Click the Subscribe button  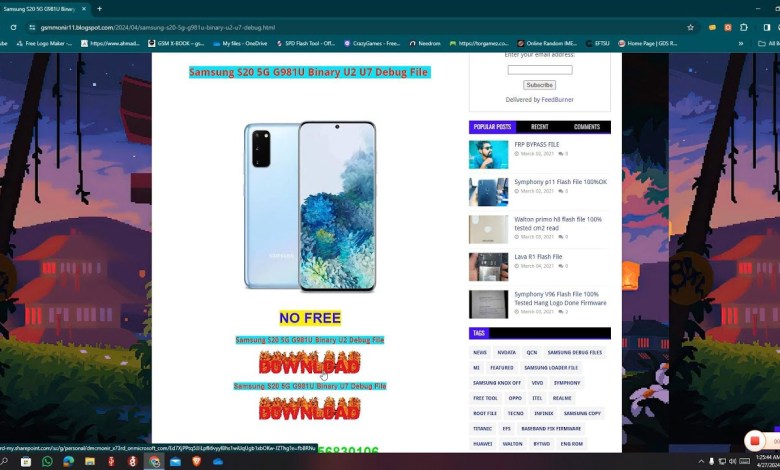pos(539,85)
